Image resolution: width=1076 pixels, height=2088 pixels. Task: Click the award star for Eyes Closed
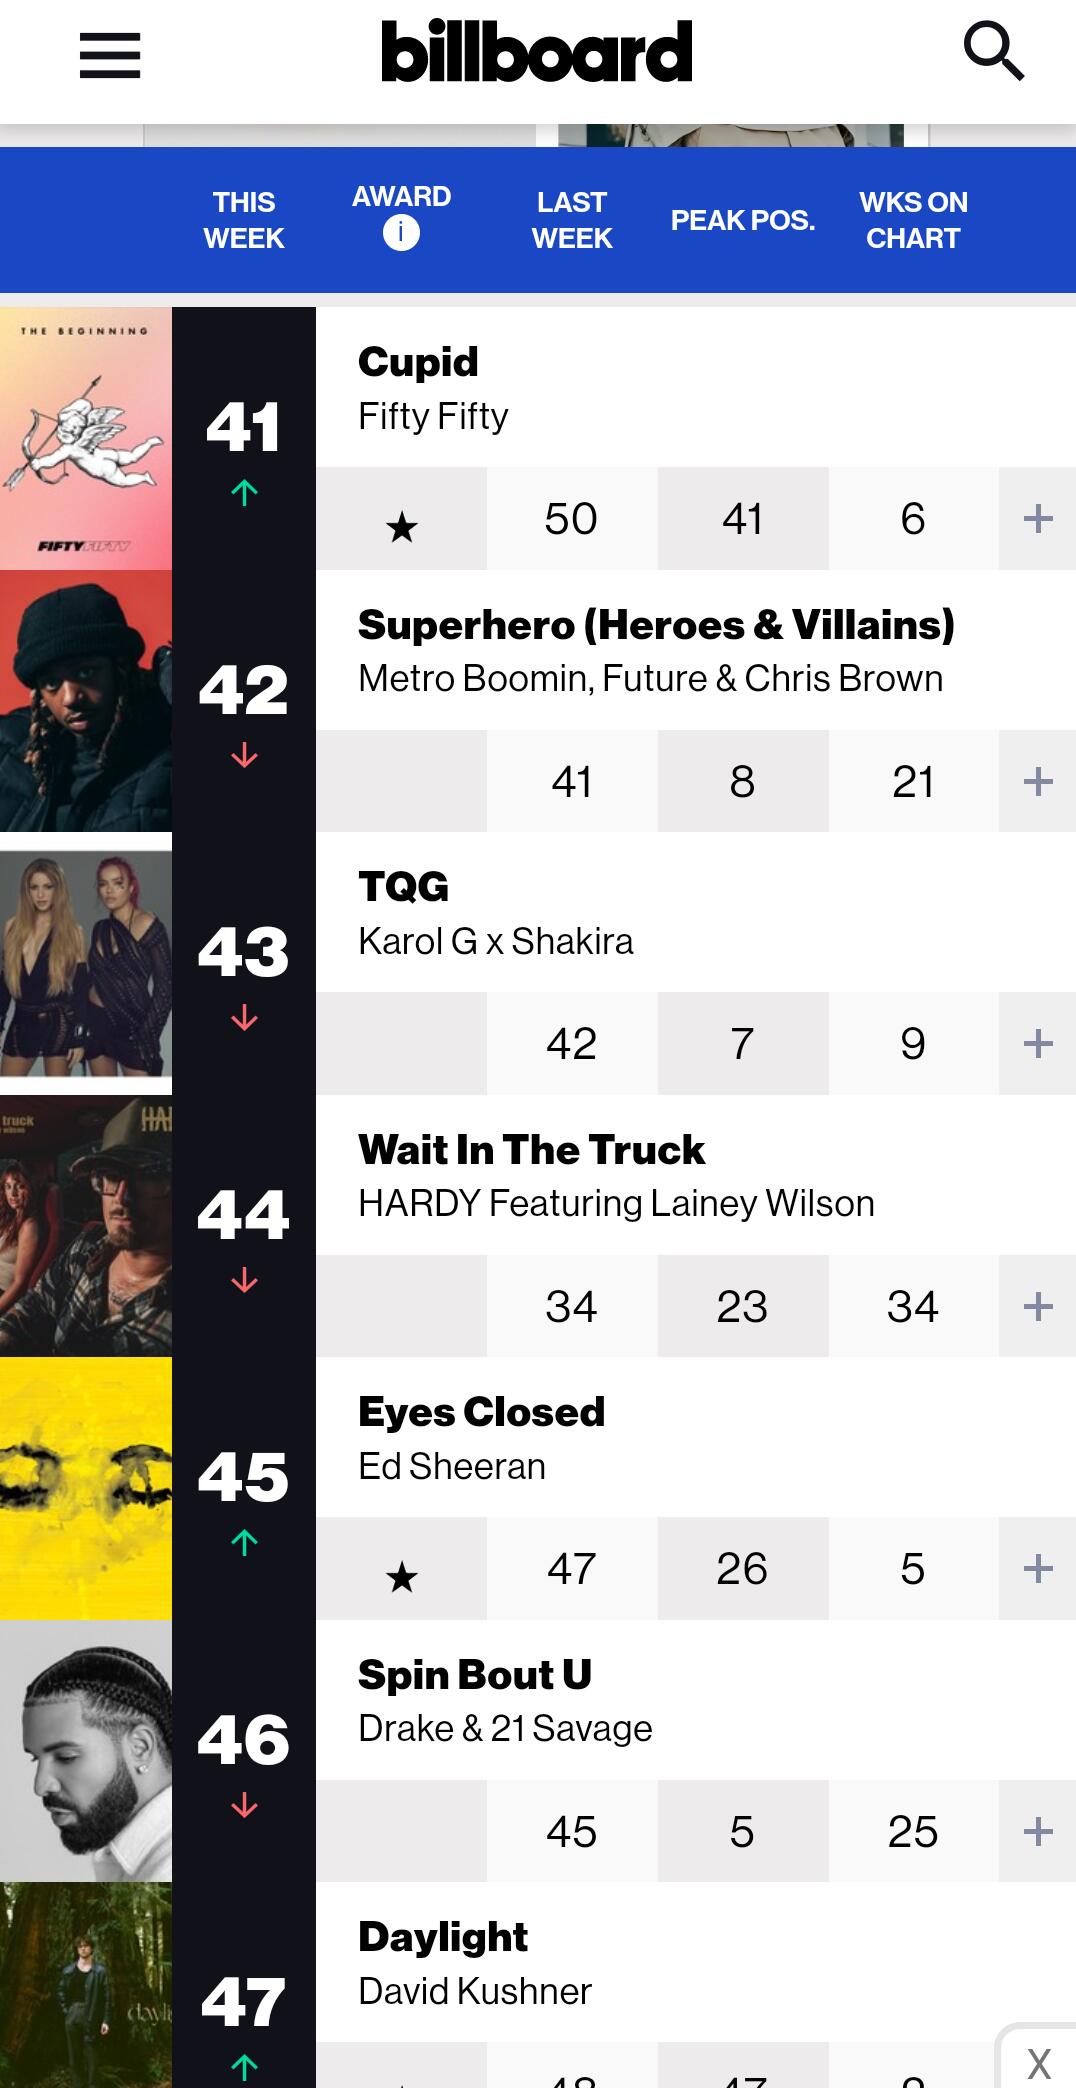(x=402, y=1577)
